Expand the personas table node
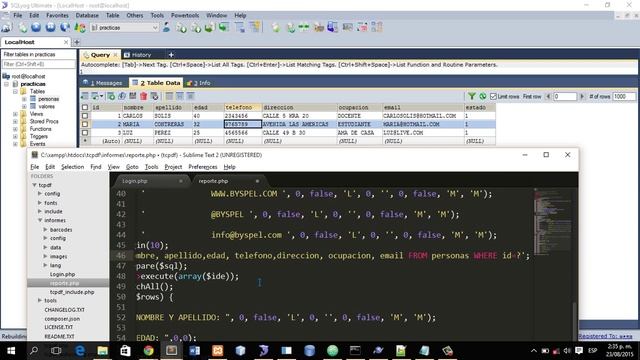The image size is (640, 360). (x=24, y=99)
